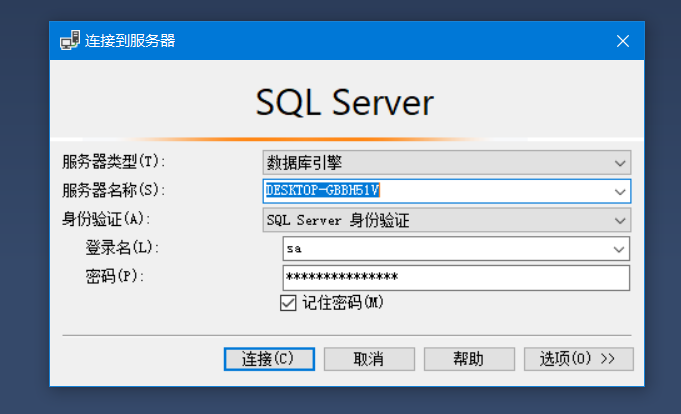This screenshot has width=681, height=414.
Task: Click into the 密码 password field
Action: (456, 278)
